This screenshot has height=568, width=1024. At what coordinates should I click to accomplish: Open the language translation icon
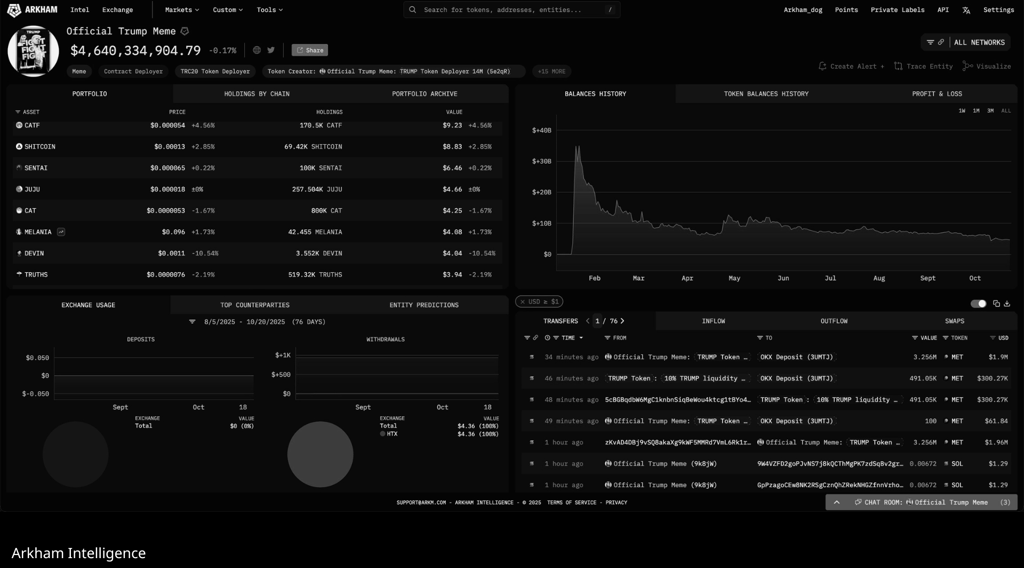tap(967, 10)
